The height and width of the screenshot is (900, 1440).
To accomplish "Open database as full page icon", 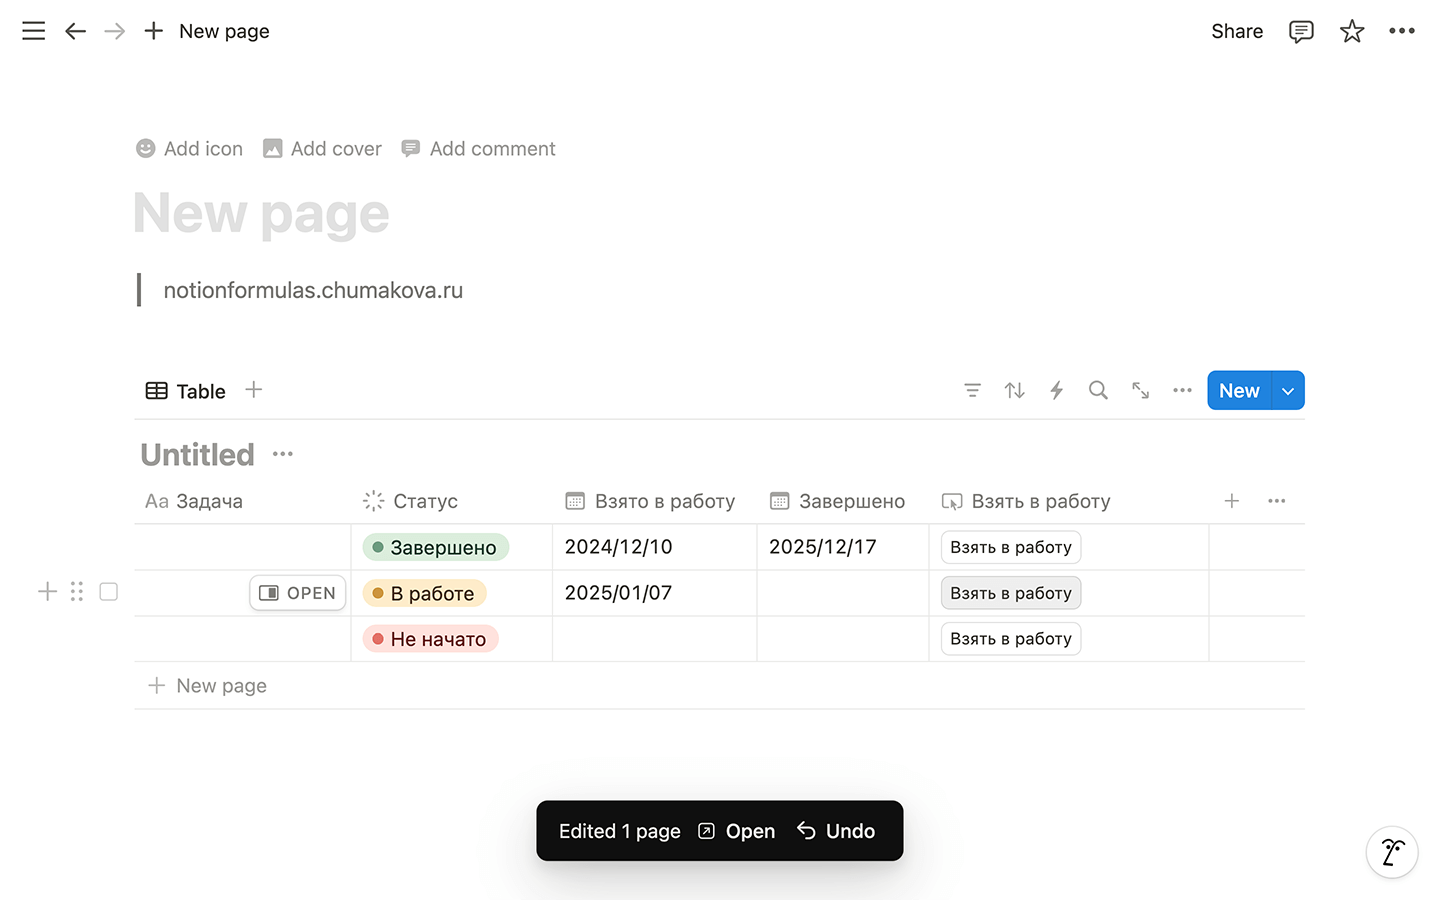I will click(1140, 390).
